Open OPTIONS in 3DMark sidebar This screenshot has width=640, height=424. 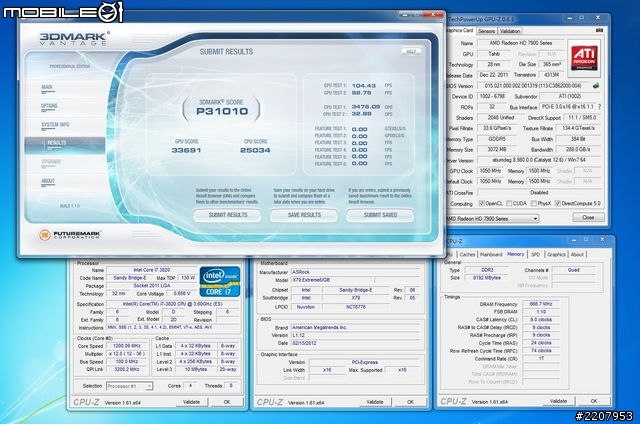(x=49, y=107)
